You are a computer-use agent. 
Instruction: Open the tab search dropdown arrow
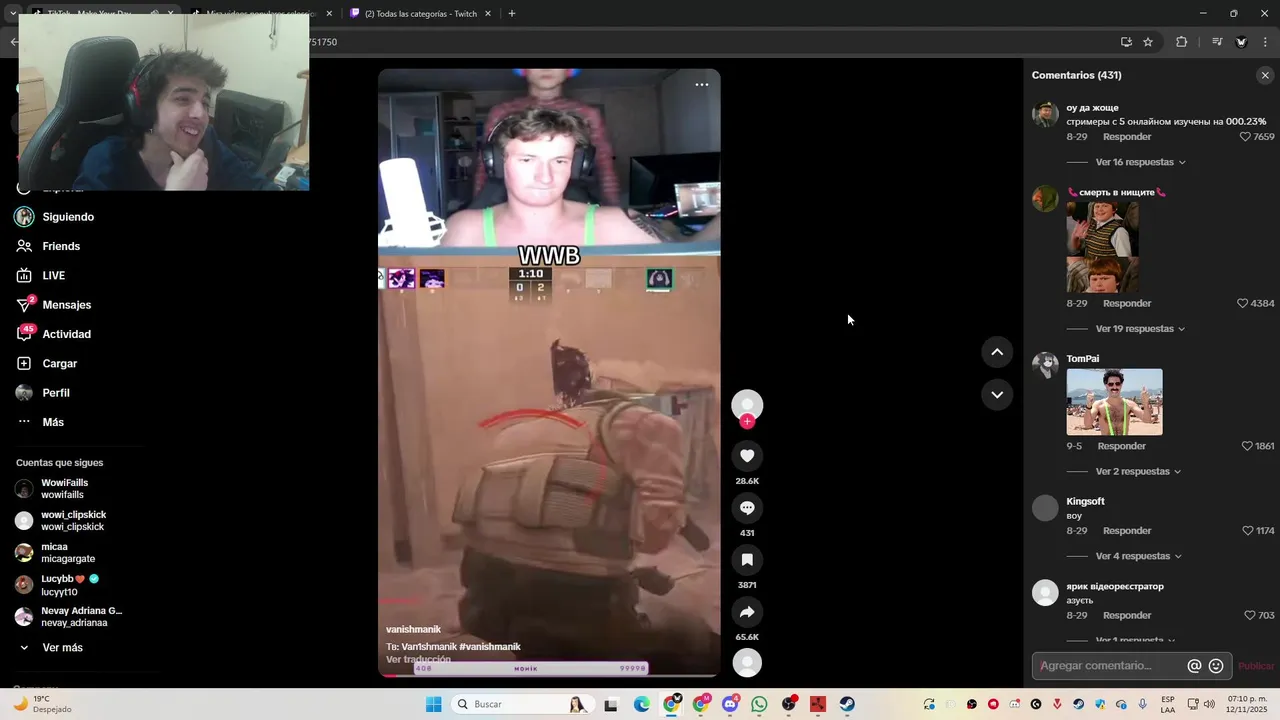pyautogui.click(x=12, y=14)
